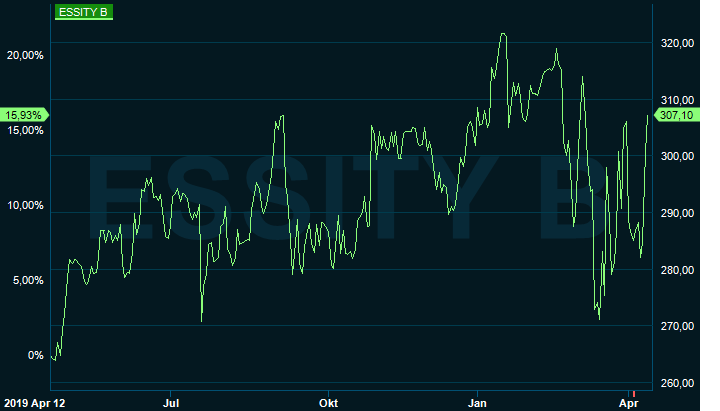This screenshot has height=411, width=720.
Task: Click the Okt date label
Action: pos(328,403)
